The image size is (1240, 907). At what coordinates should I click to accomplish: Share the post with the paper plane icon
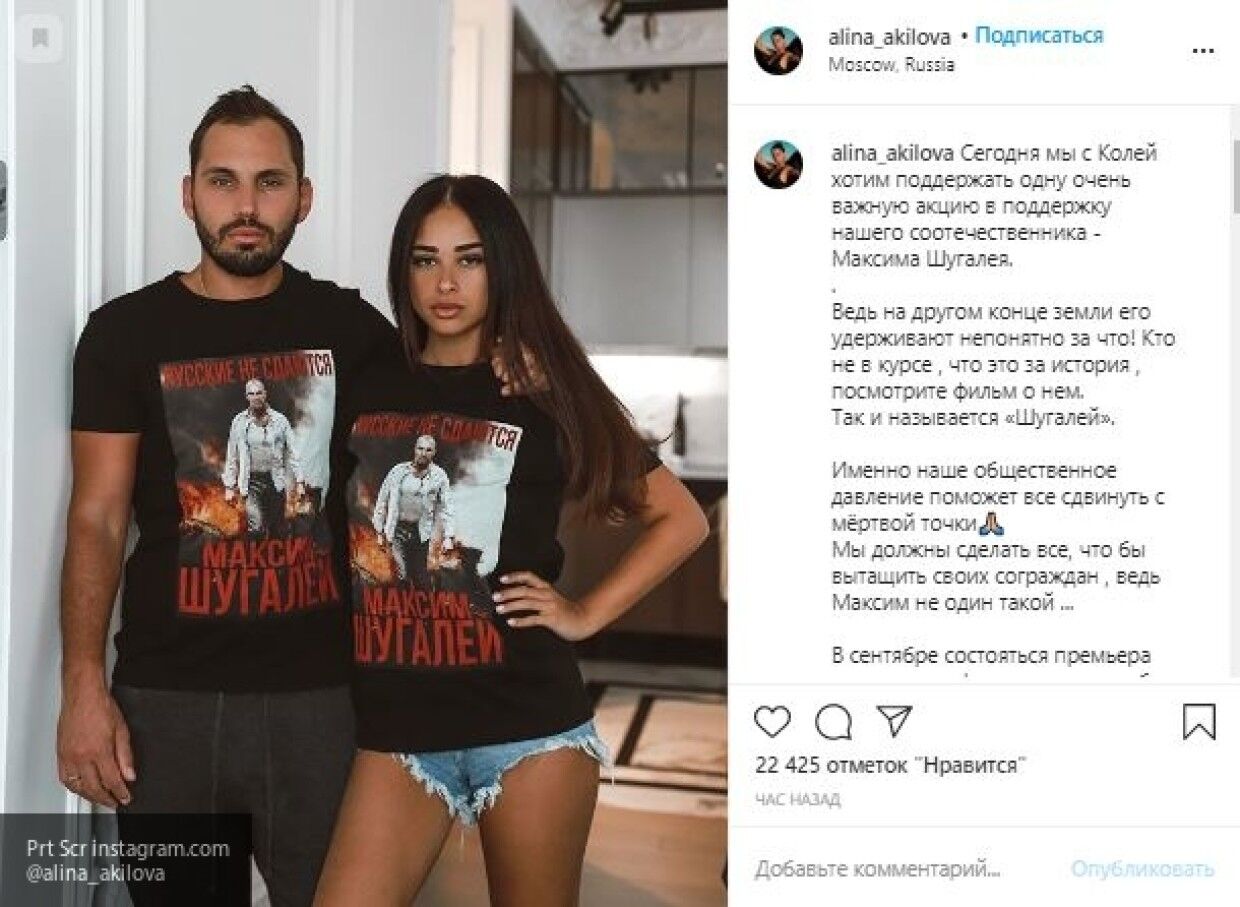894,721
